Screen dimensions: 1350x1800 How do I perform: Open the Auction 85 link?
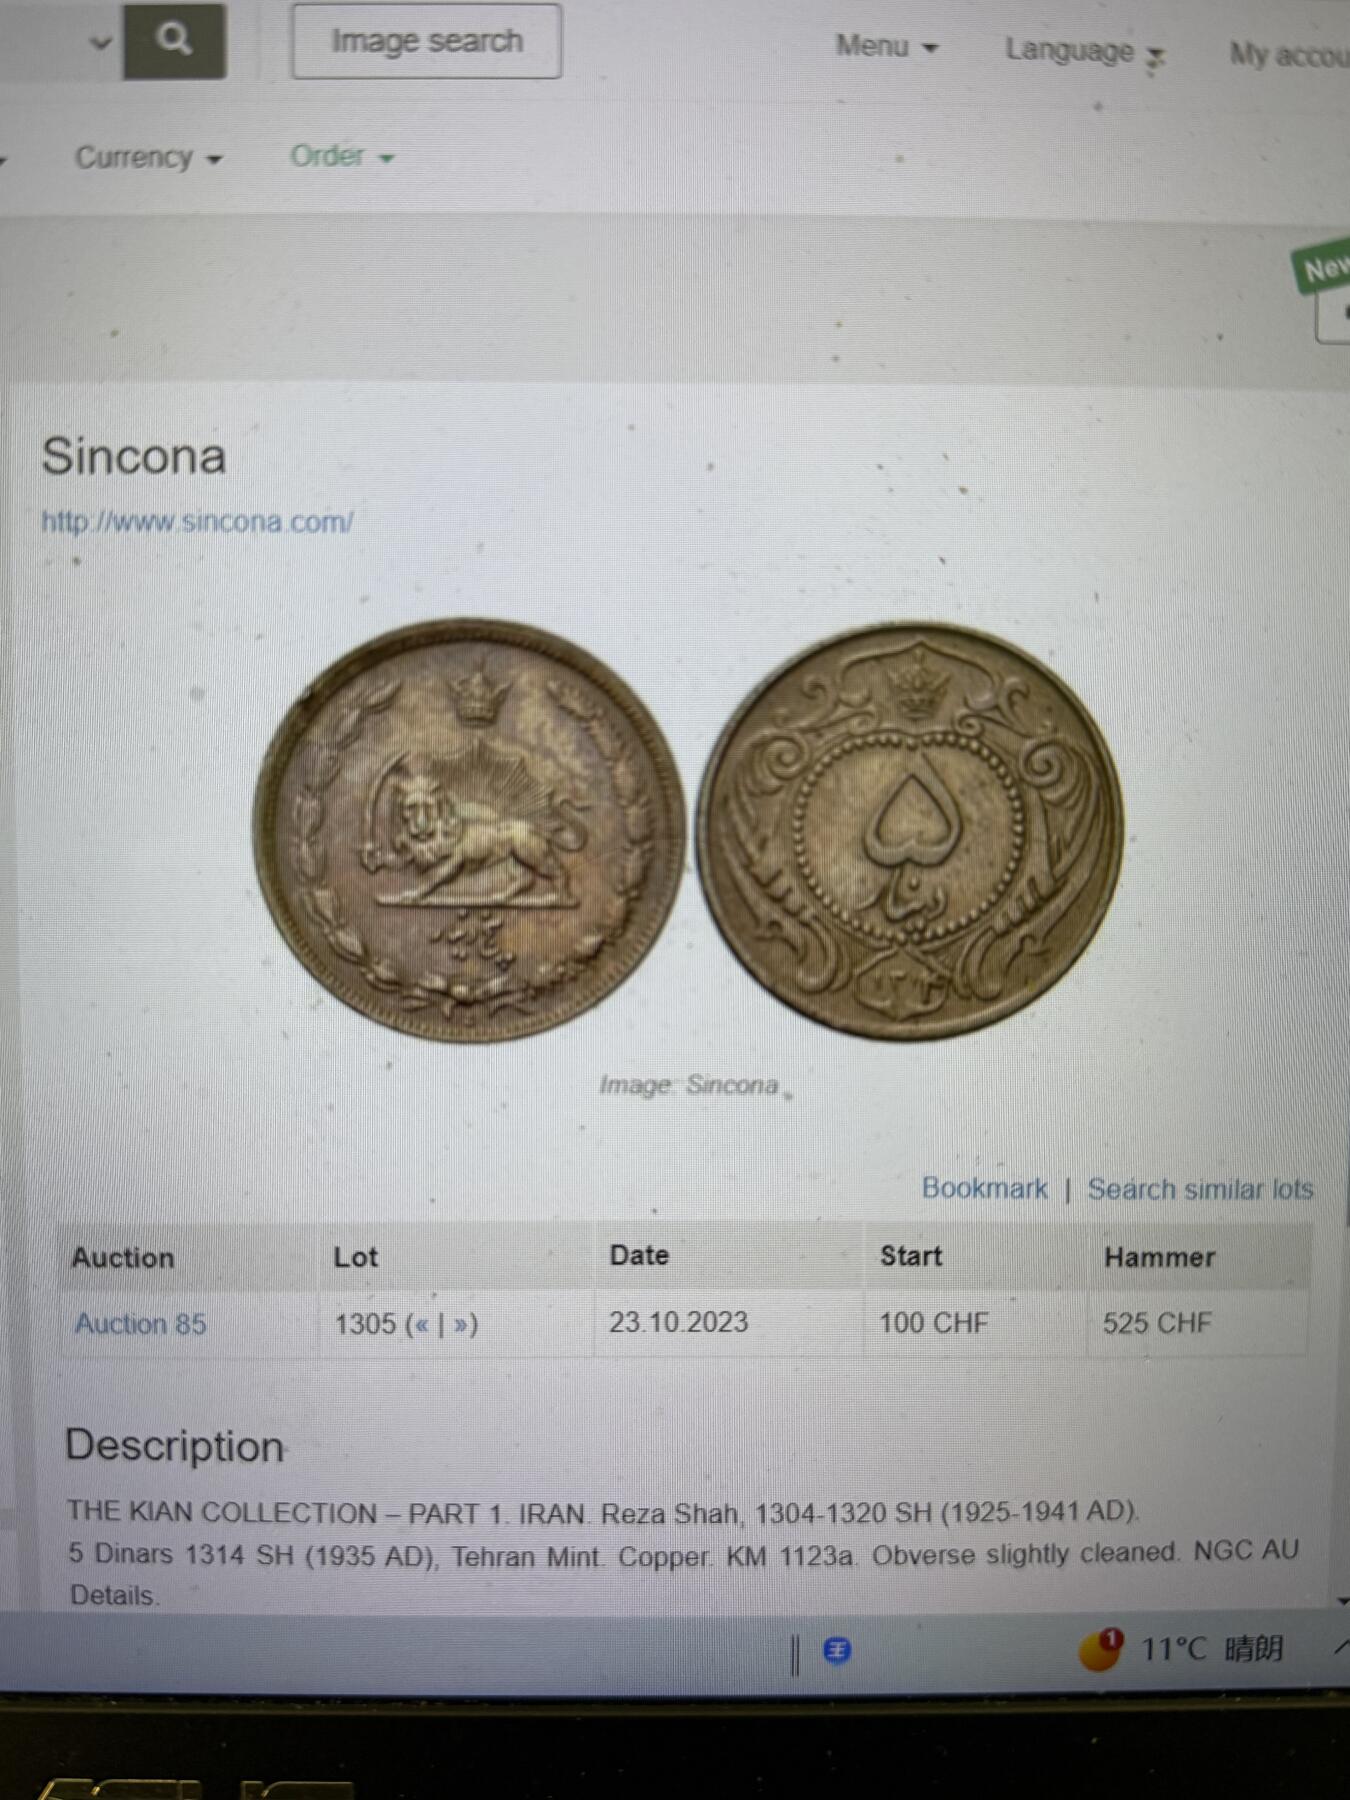140,1324
